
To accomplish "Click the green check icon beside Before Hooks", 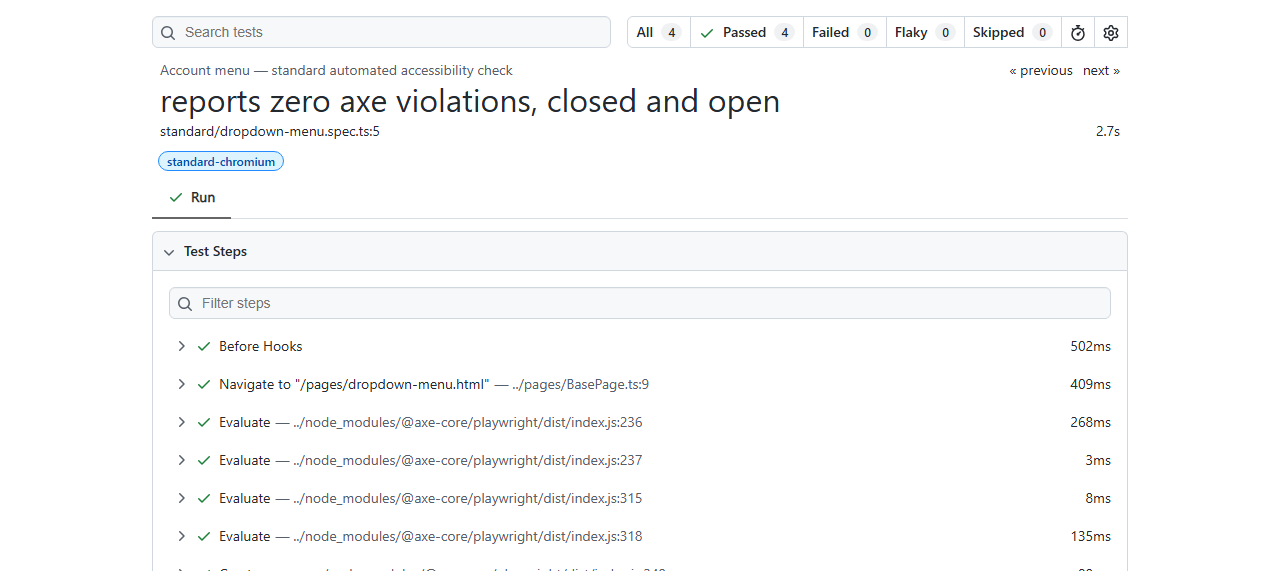I will [204, 346].
